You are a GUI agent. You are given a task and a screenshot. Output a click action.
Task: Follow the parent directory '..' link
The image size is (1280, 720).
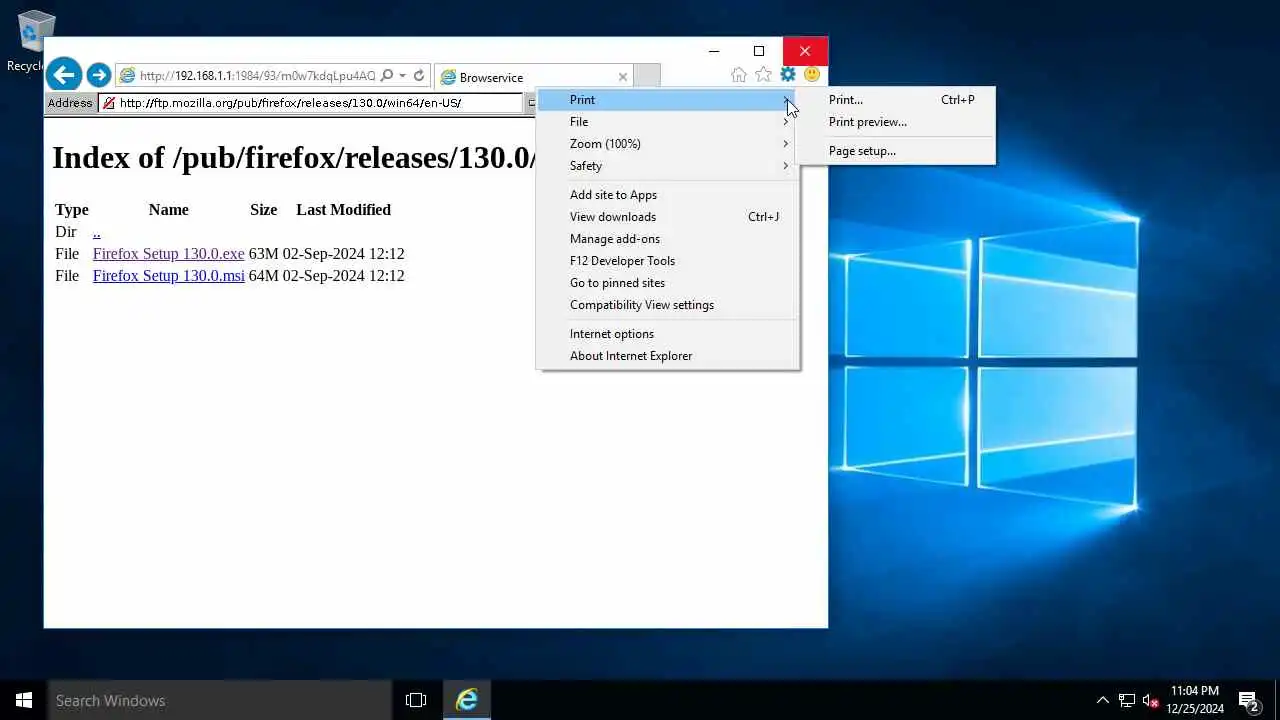point(96,232)
